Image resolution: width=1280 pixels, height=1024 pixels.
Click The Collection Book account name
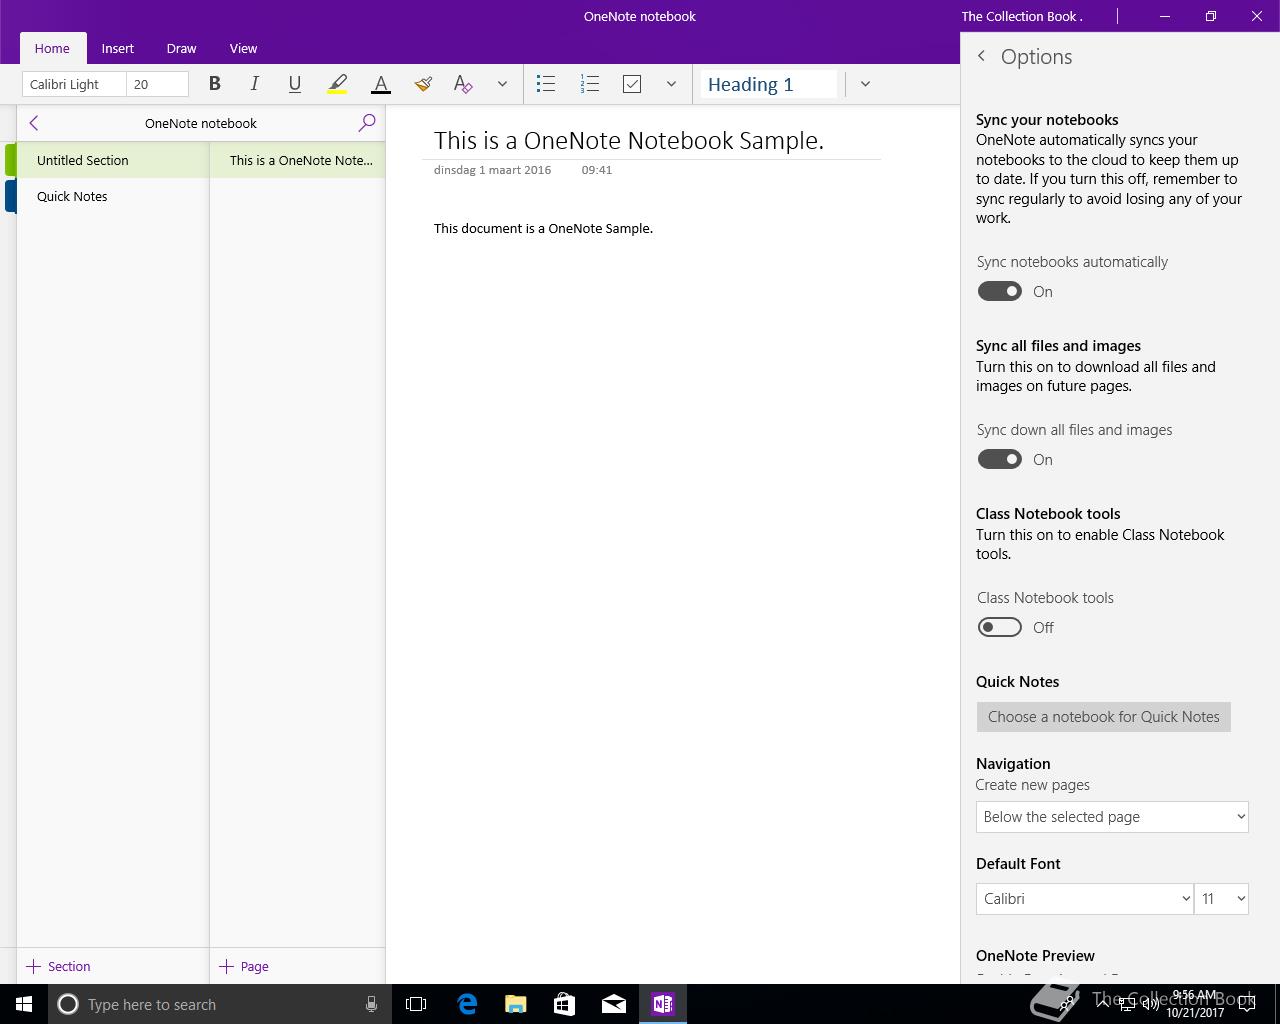(x=1022, y=16)
